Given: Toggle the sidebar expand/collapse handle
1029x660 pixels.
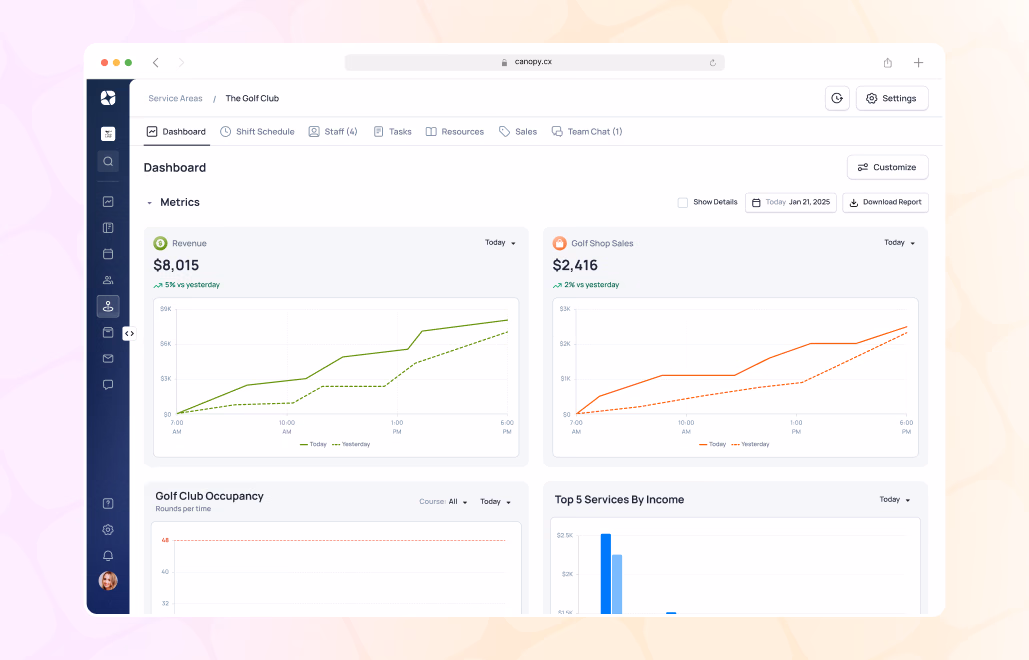Looking at the screenshot, I should coord(129,333).
